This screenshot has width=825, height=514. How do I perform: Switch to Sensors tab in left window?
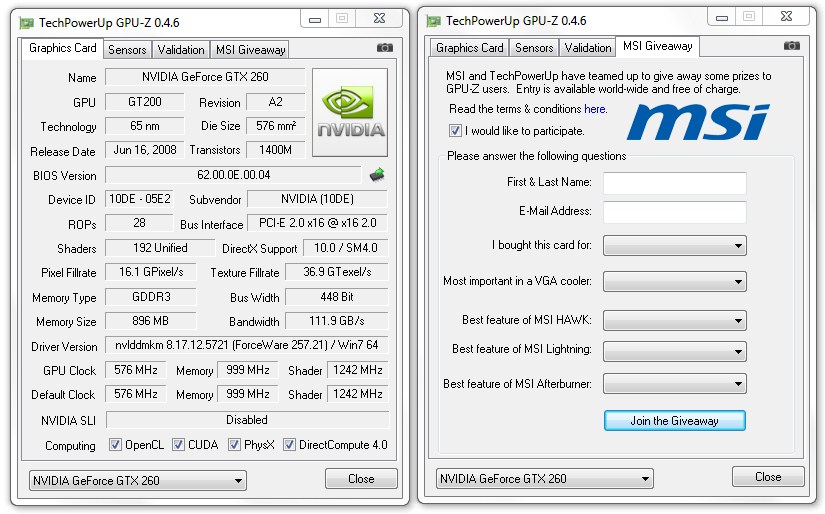tap(127, 50)
